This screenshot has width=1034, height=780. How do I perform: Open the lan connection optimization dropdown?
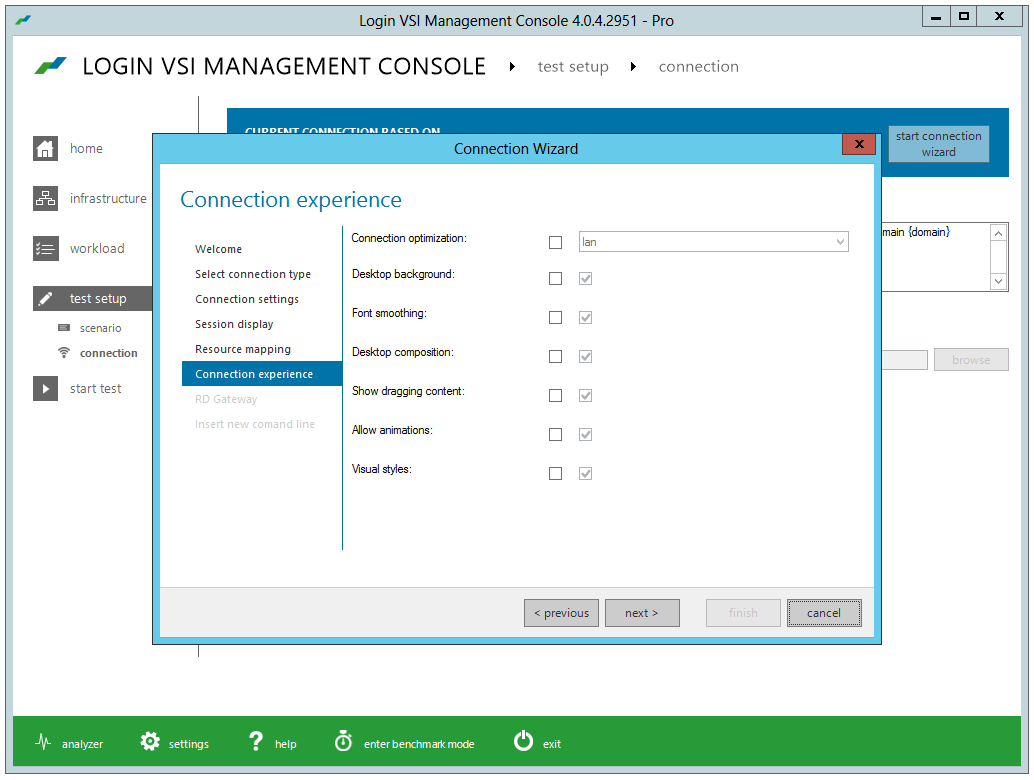point(714,242)
